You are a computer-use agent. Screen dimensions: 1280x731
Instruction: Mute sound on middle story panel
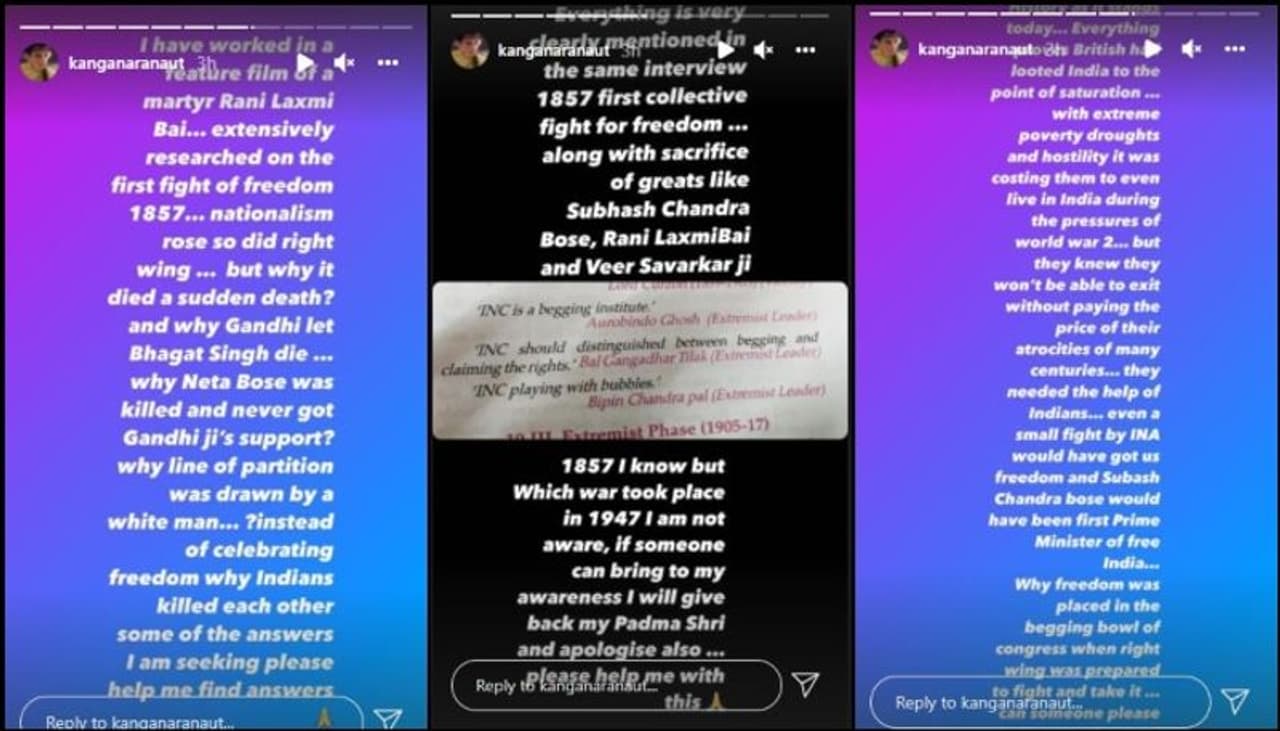pos(764,50)
